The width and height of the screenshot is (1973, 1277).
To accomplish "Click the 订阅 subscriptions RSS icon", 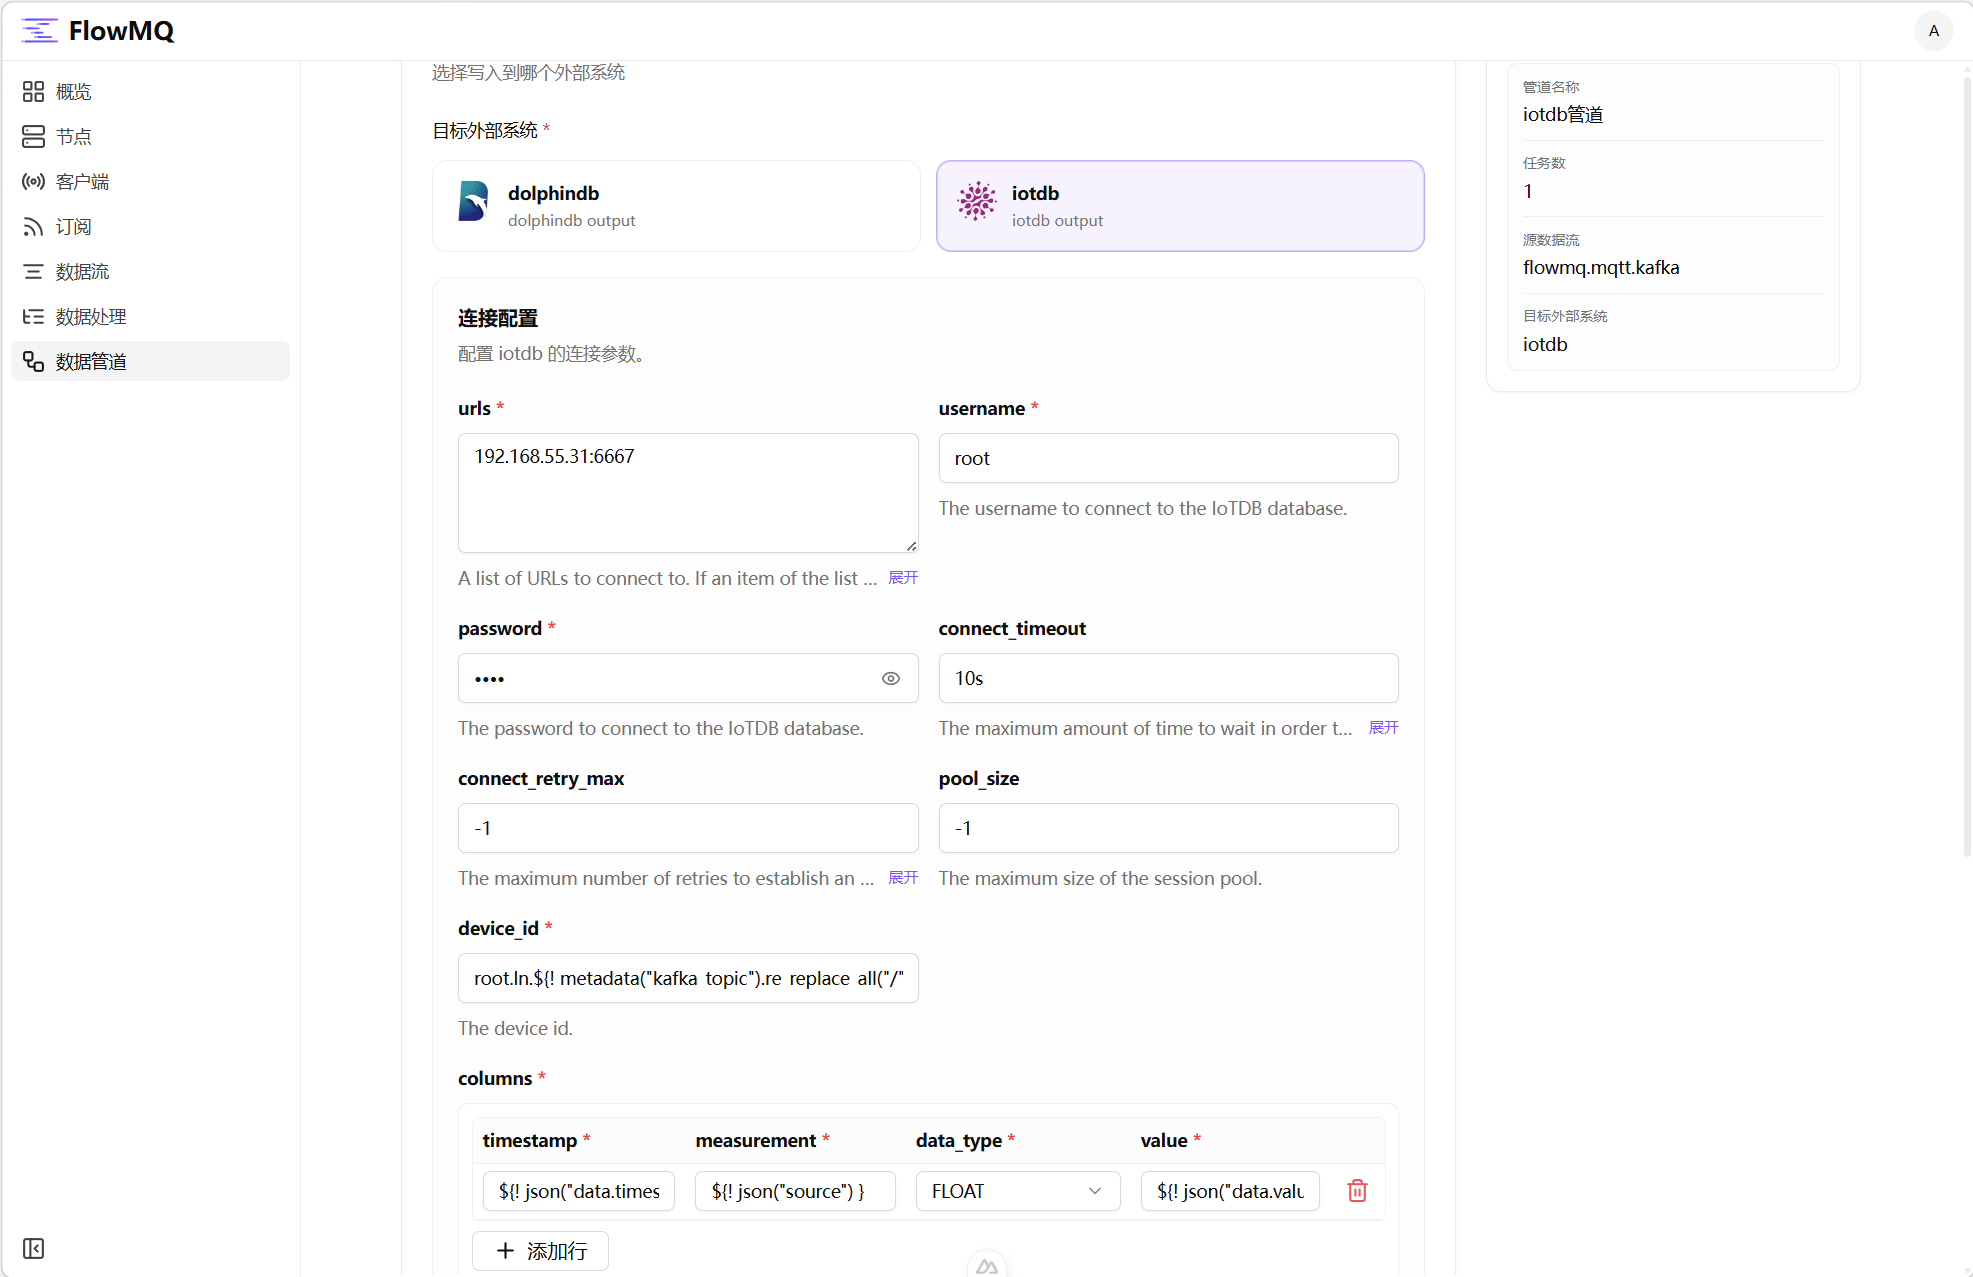I will [x=33, y=227].
